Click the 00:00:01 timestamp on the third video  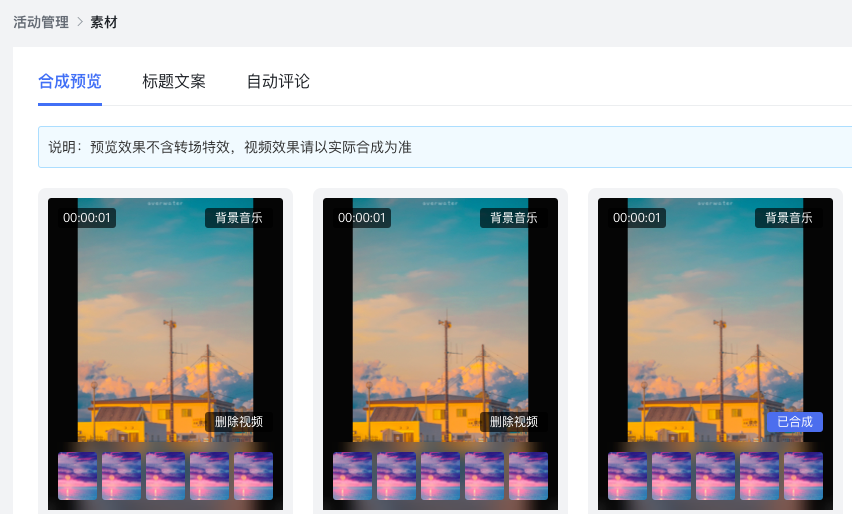[637, 218]
